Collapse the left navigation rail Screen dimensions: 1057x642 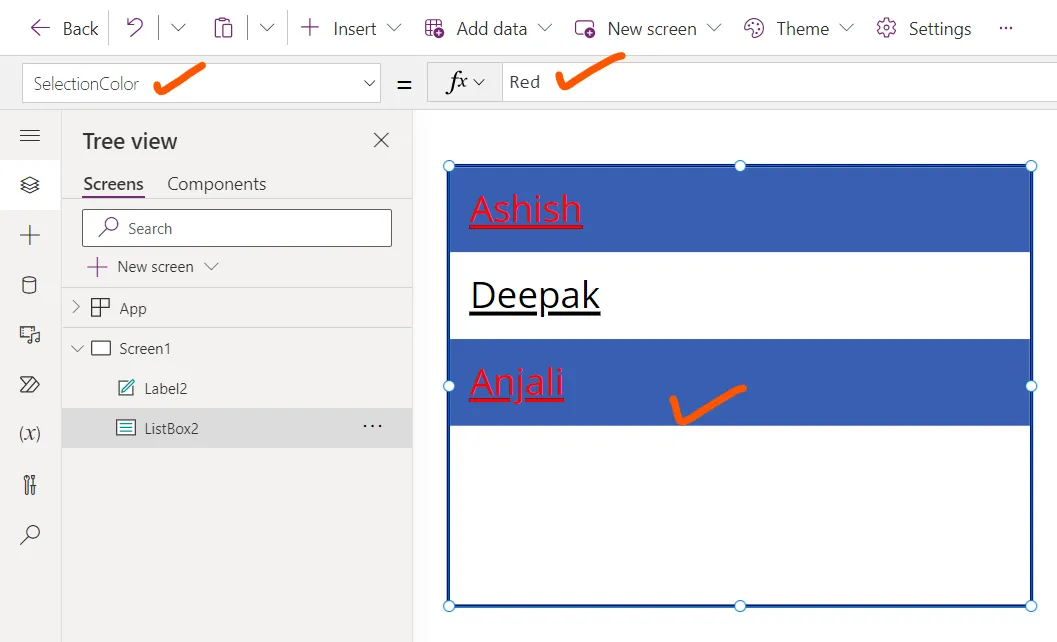[31, 135]
